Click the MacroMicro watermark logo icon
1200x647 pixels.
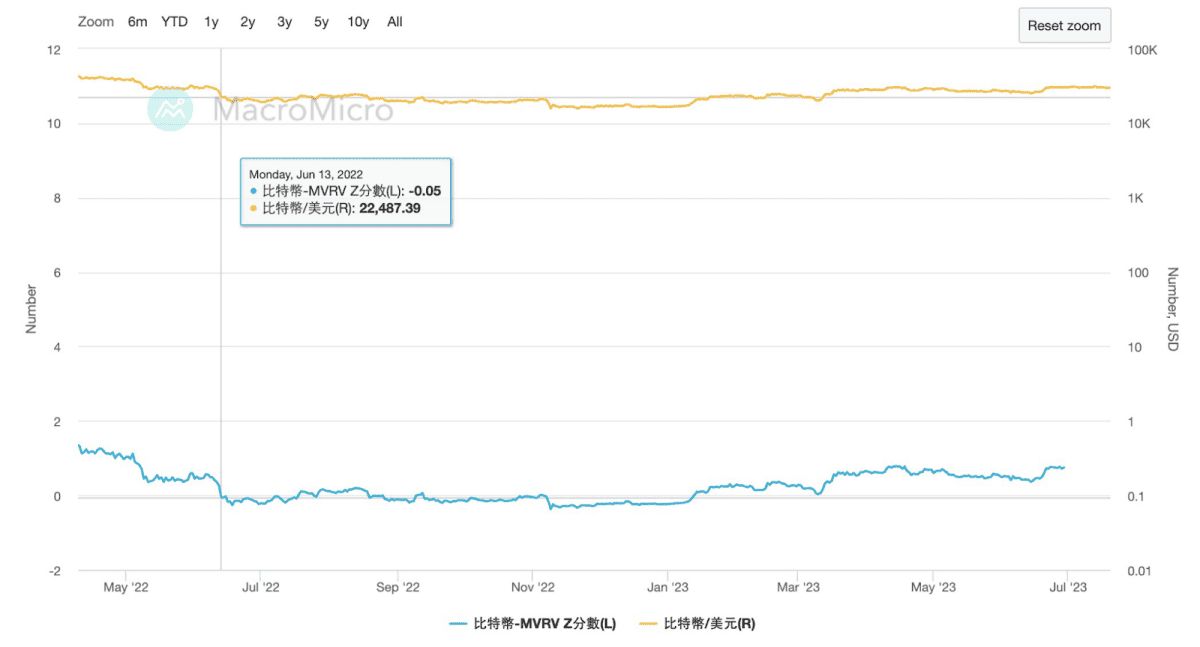[x=170, y=108]
